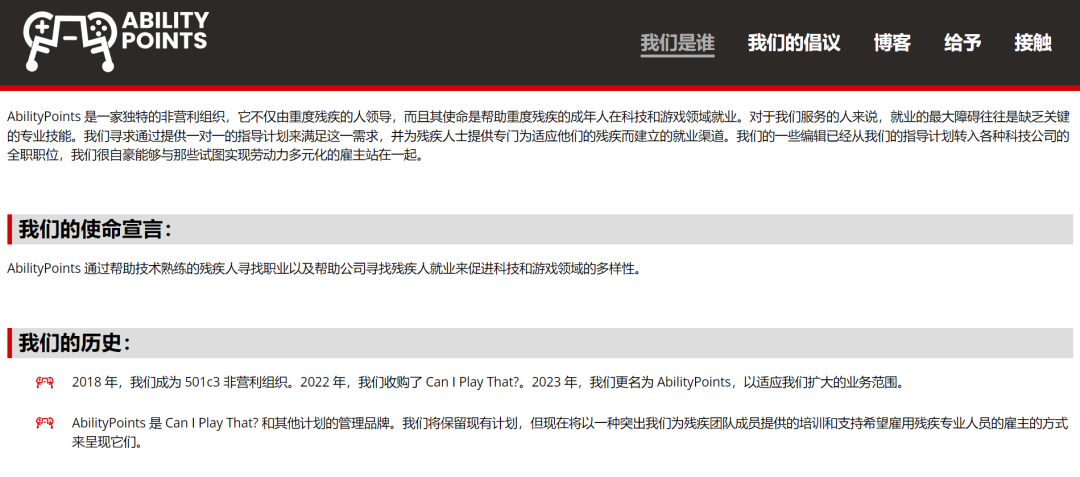Click the controller bullet beside AbilityPoints 是 Can I Play That
Image resolution: width=1080 pixels, height=477 pixels.
(x=44, y=423)
